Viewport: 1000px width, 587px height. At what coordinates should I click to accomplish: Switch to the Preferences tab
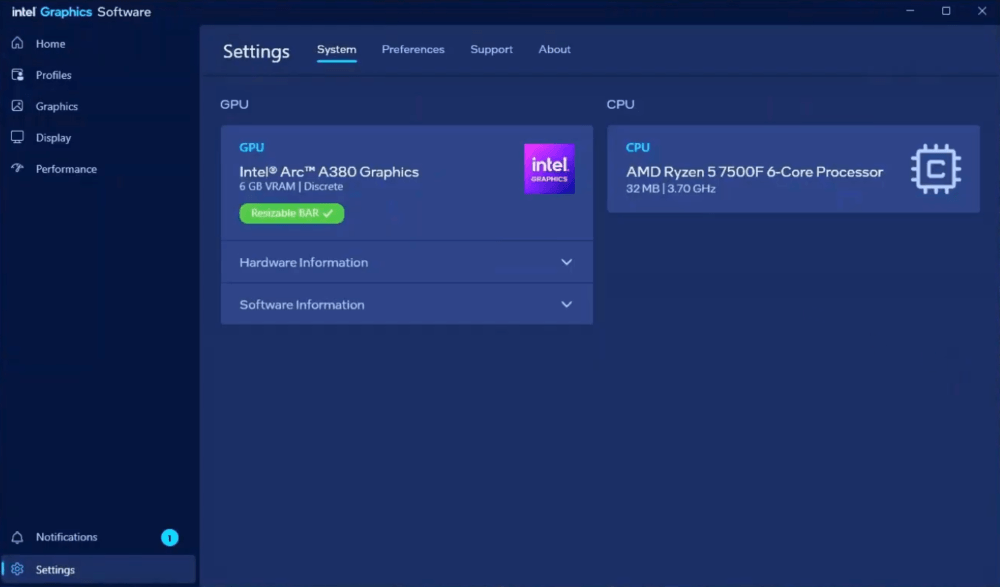(413, 49)
